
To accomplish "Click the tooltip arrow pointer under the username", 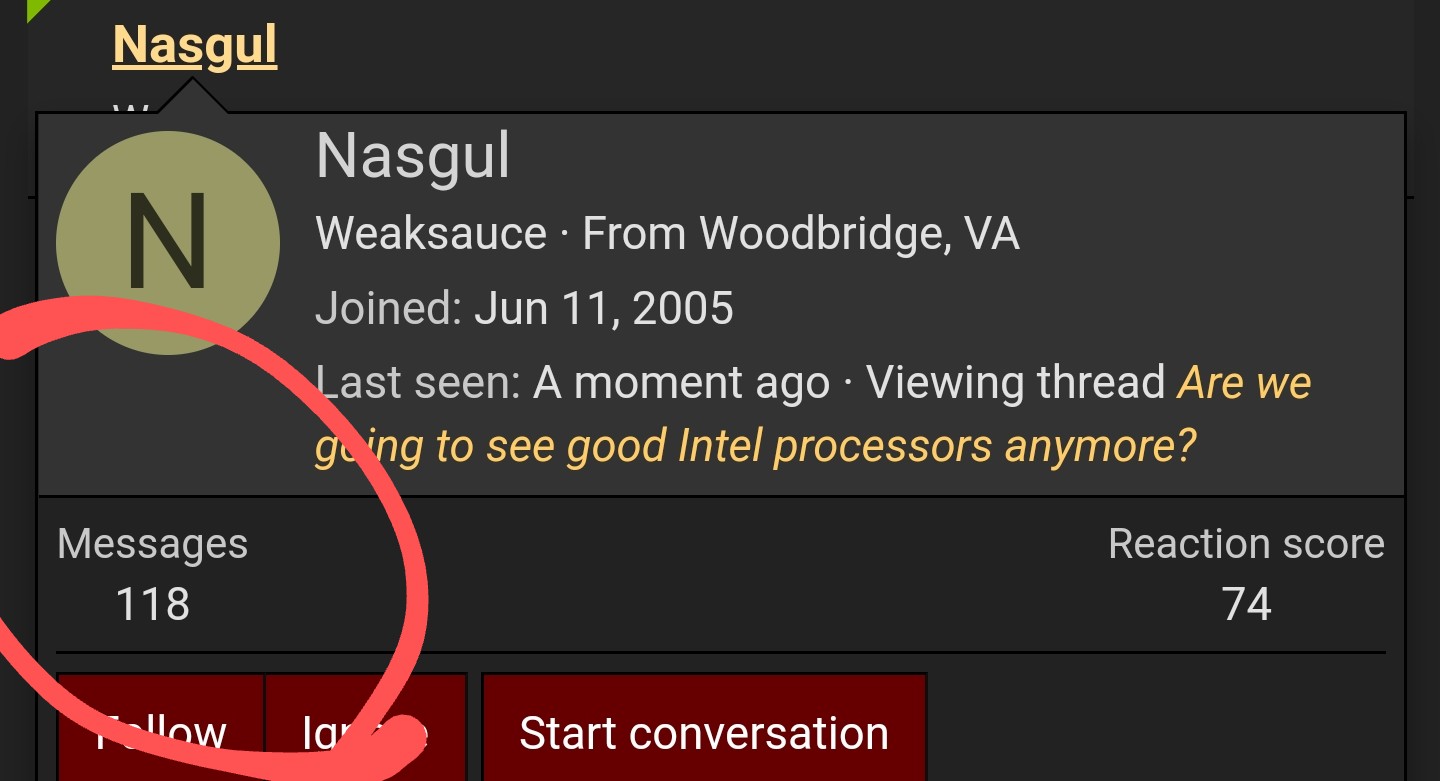I will [192, 98].
